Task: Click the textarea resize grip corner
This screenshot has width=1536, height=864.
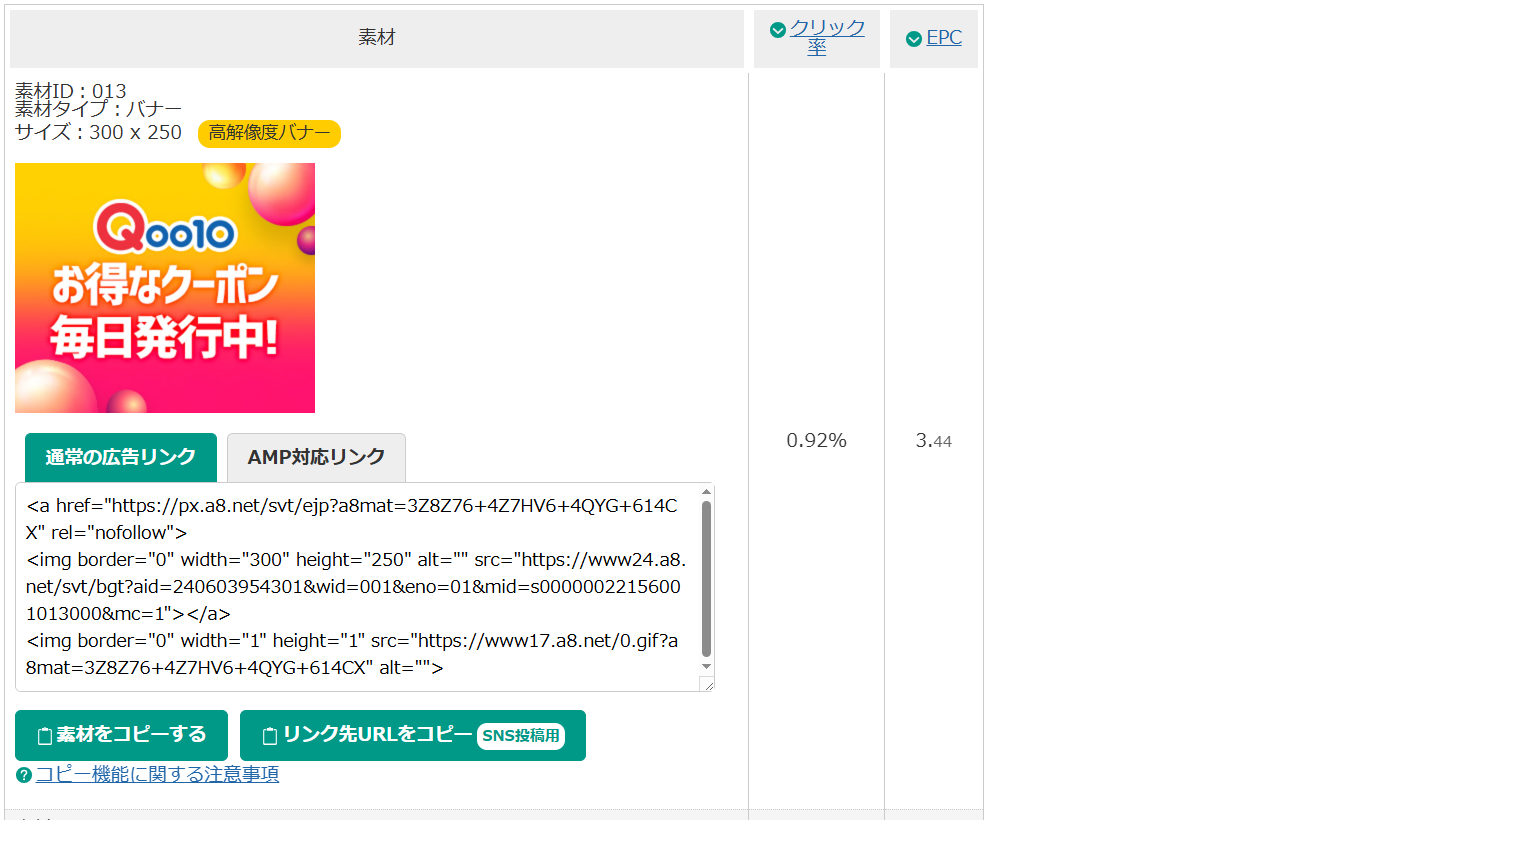Action: (708, 685)
